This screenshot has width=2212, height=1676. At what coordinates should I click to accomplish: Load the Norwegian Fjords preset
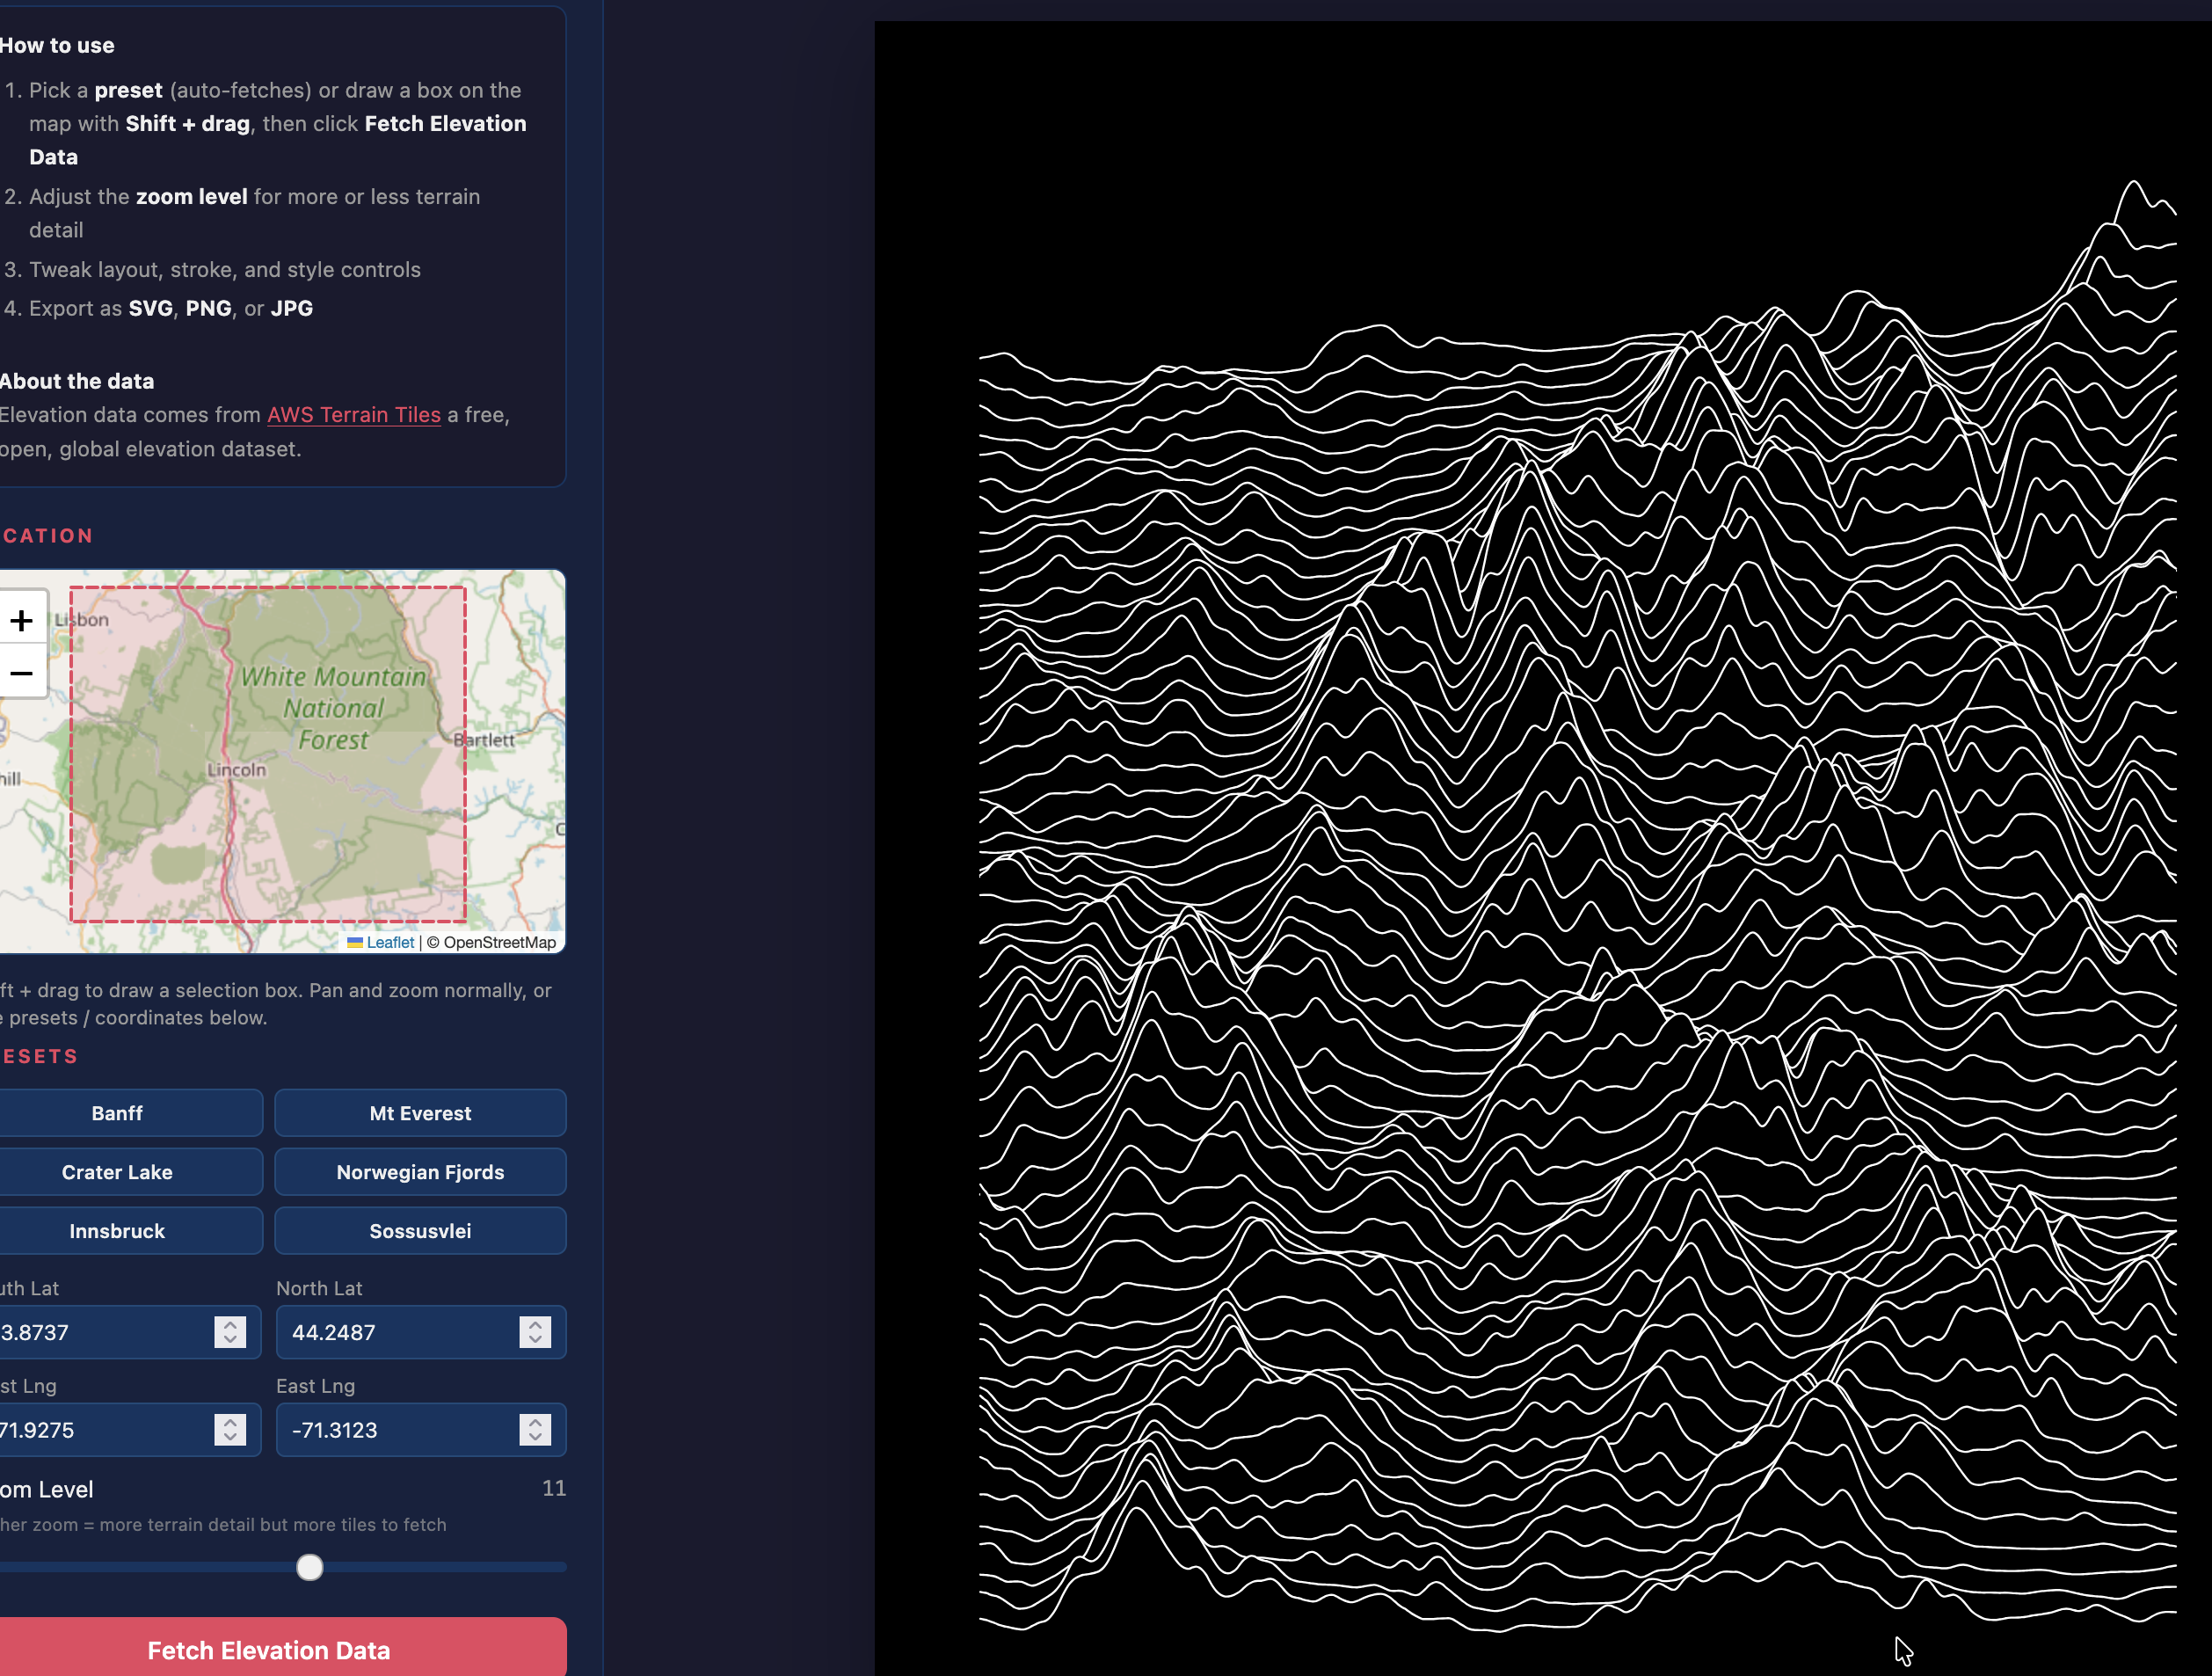tap(420, 1172)
